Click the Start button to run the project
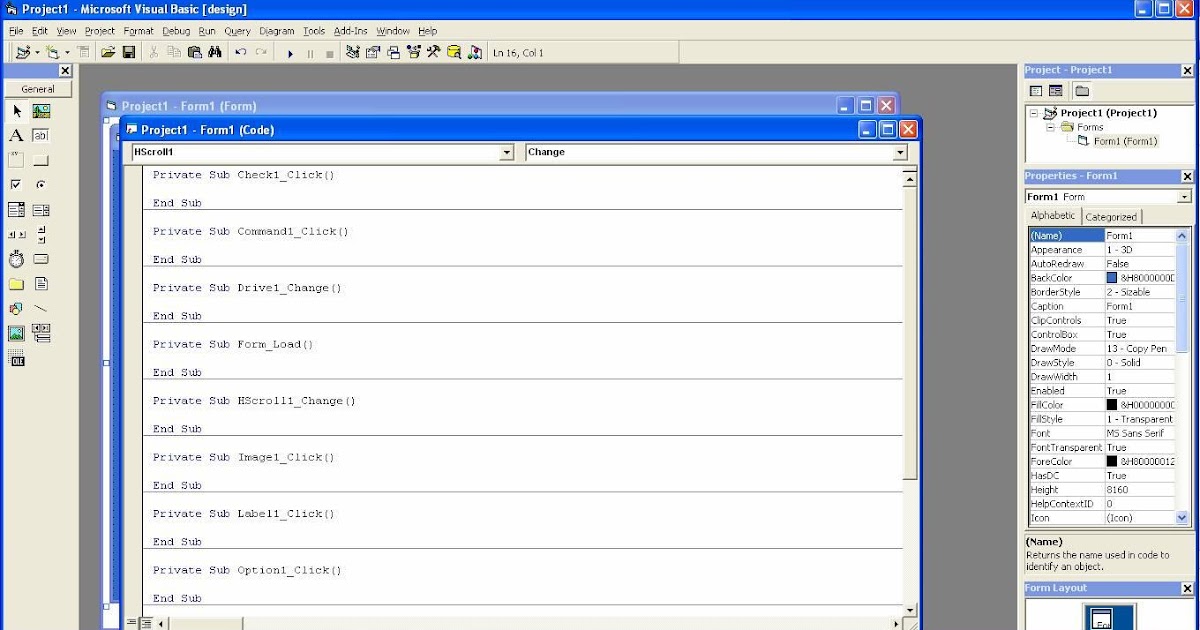1200x630 pixels. tap(290, 52)
